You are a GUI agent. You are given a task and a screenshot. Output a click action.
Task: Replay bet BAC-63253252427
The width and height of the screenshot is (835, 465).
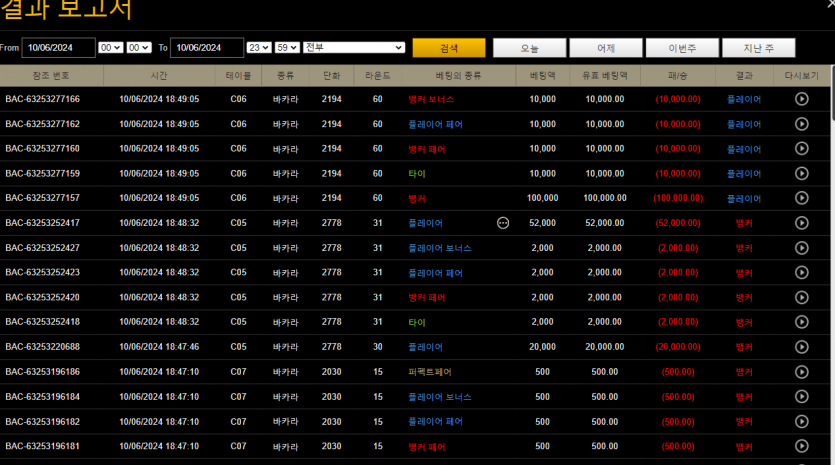point(801,248)
